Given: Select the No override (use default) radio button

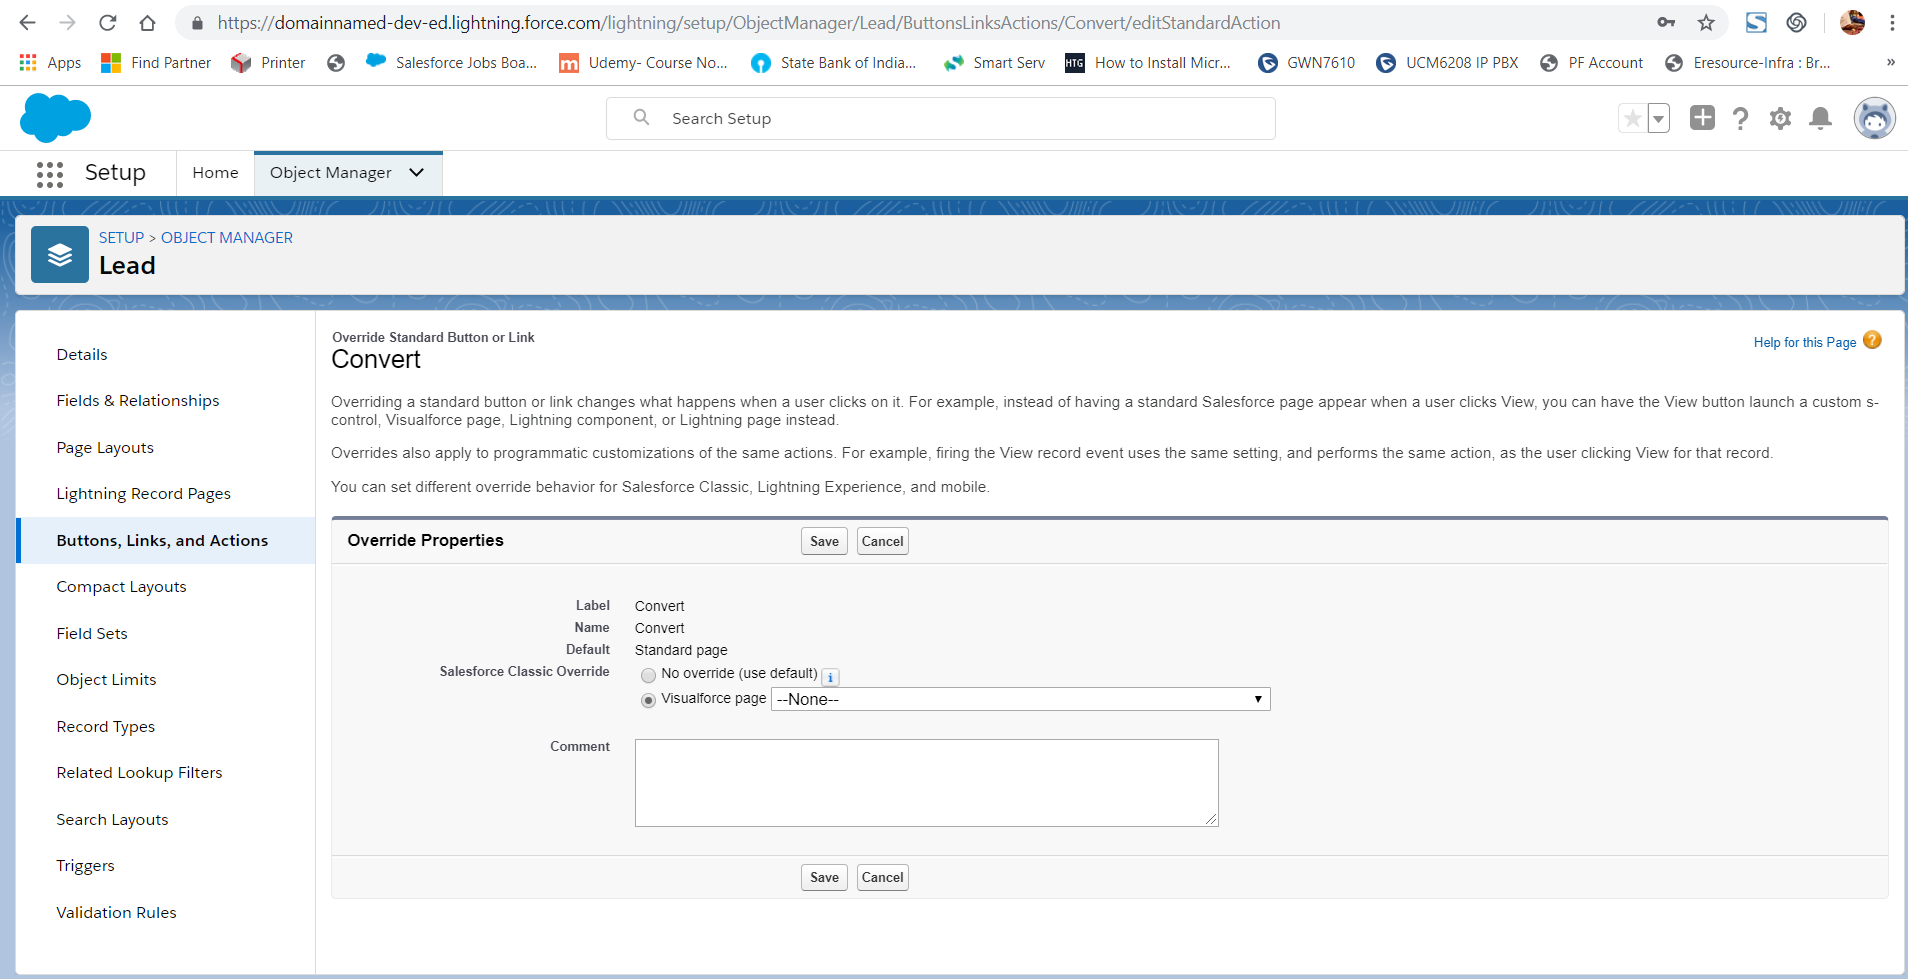Looking at the screenshot, I should pyautogui.click(x=648, y=675).
